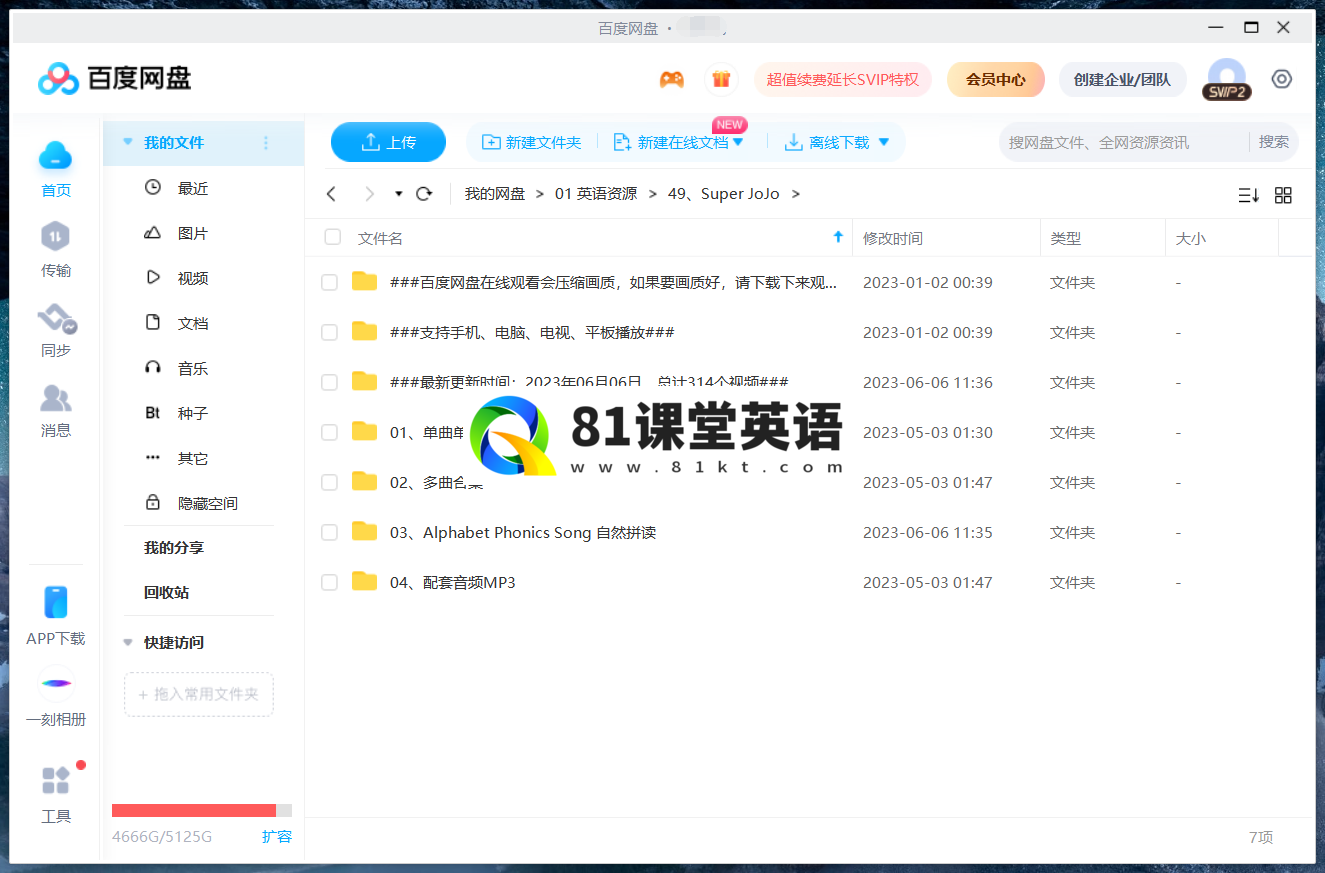This screenshot has width=1325, height=873.
Task: Click the 上传 upload button
Action: point(388,142)
